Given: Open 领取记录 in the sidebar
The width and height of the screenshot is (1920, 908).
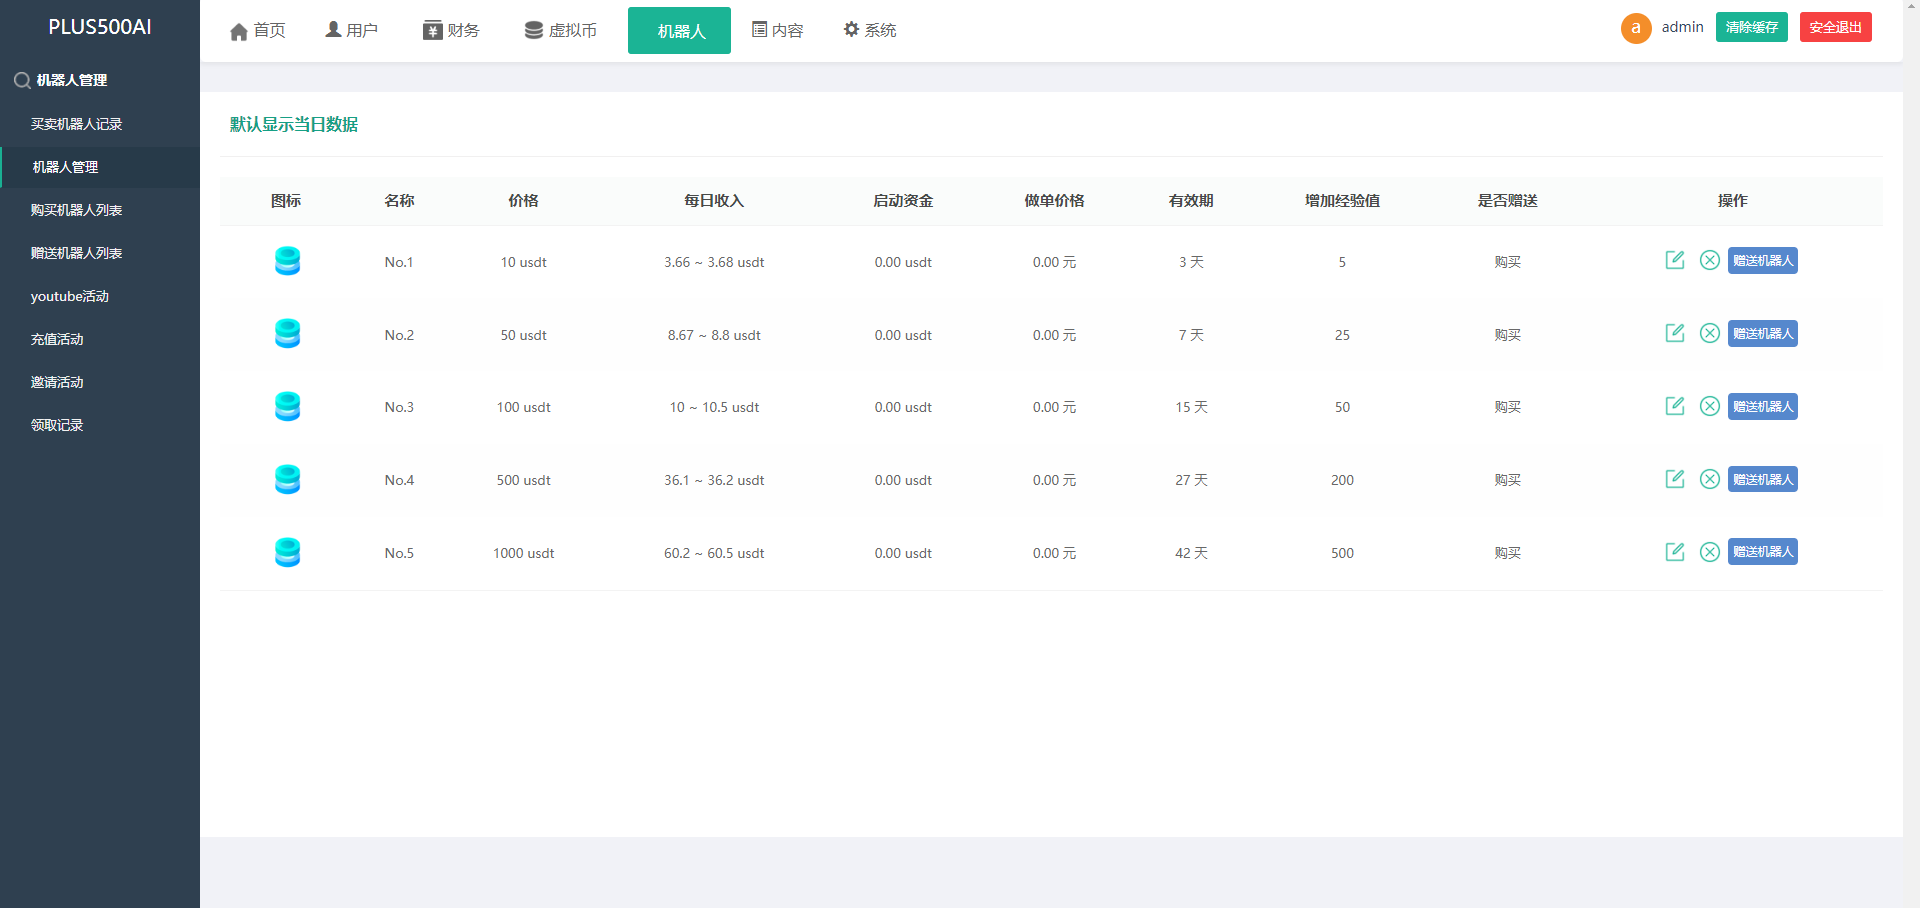Looking at the screenshot, I should pyautogui.click(x=57, y=425).
